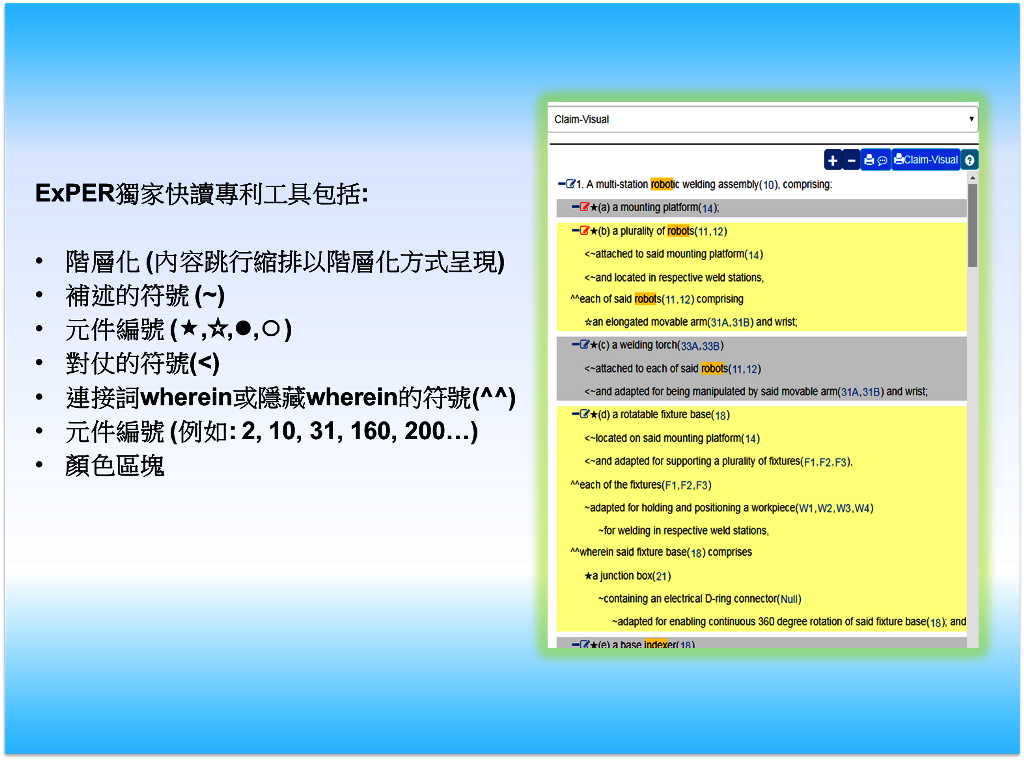The image size is (1024, 760).
Task: Click '^^wherein said fixture base' comprises line
Action: point(661,552)
